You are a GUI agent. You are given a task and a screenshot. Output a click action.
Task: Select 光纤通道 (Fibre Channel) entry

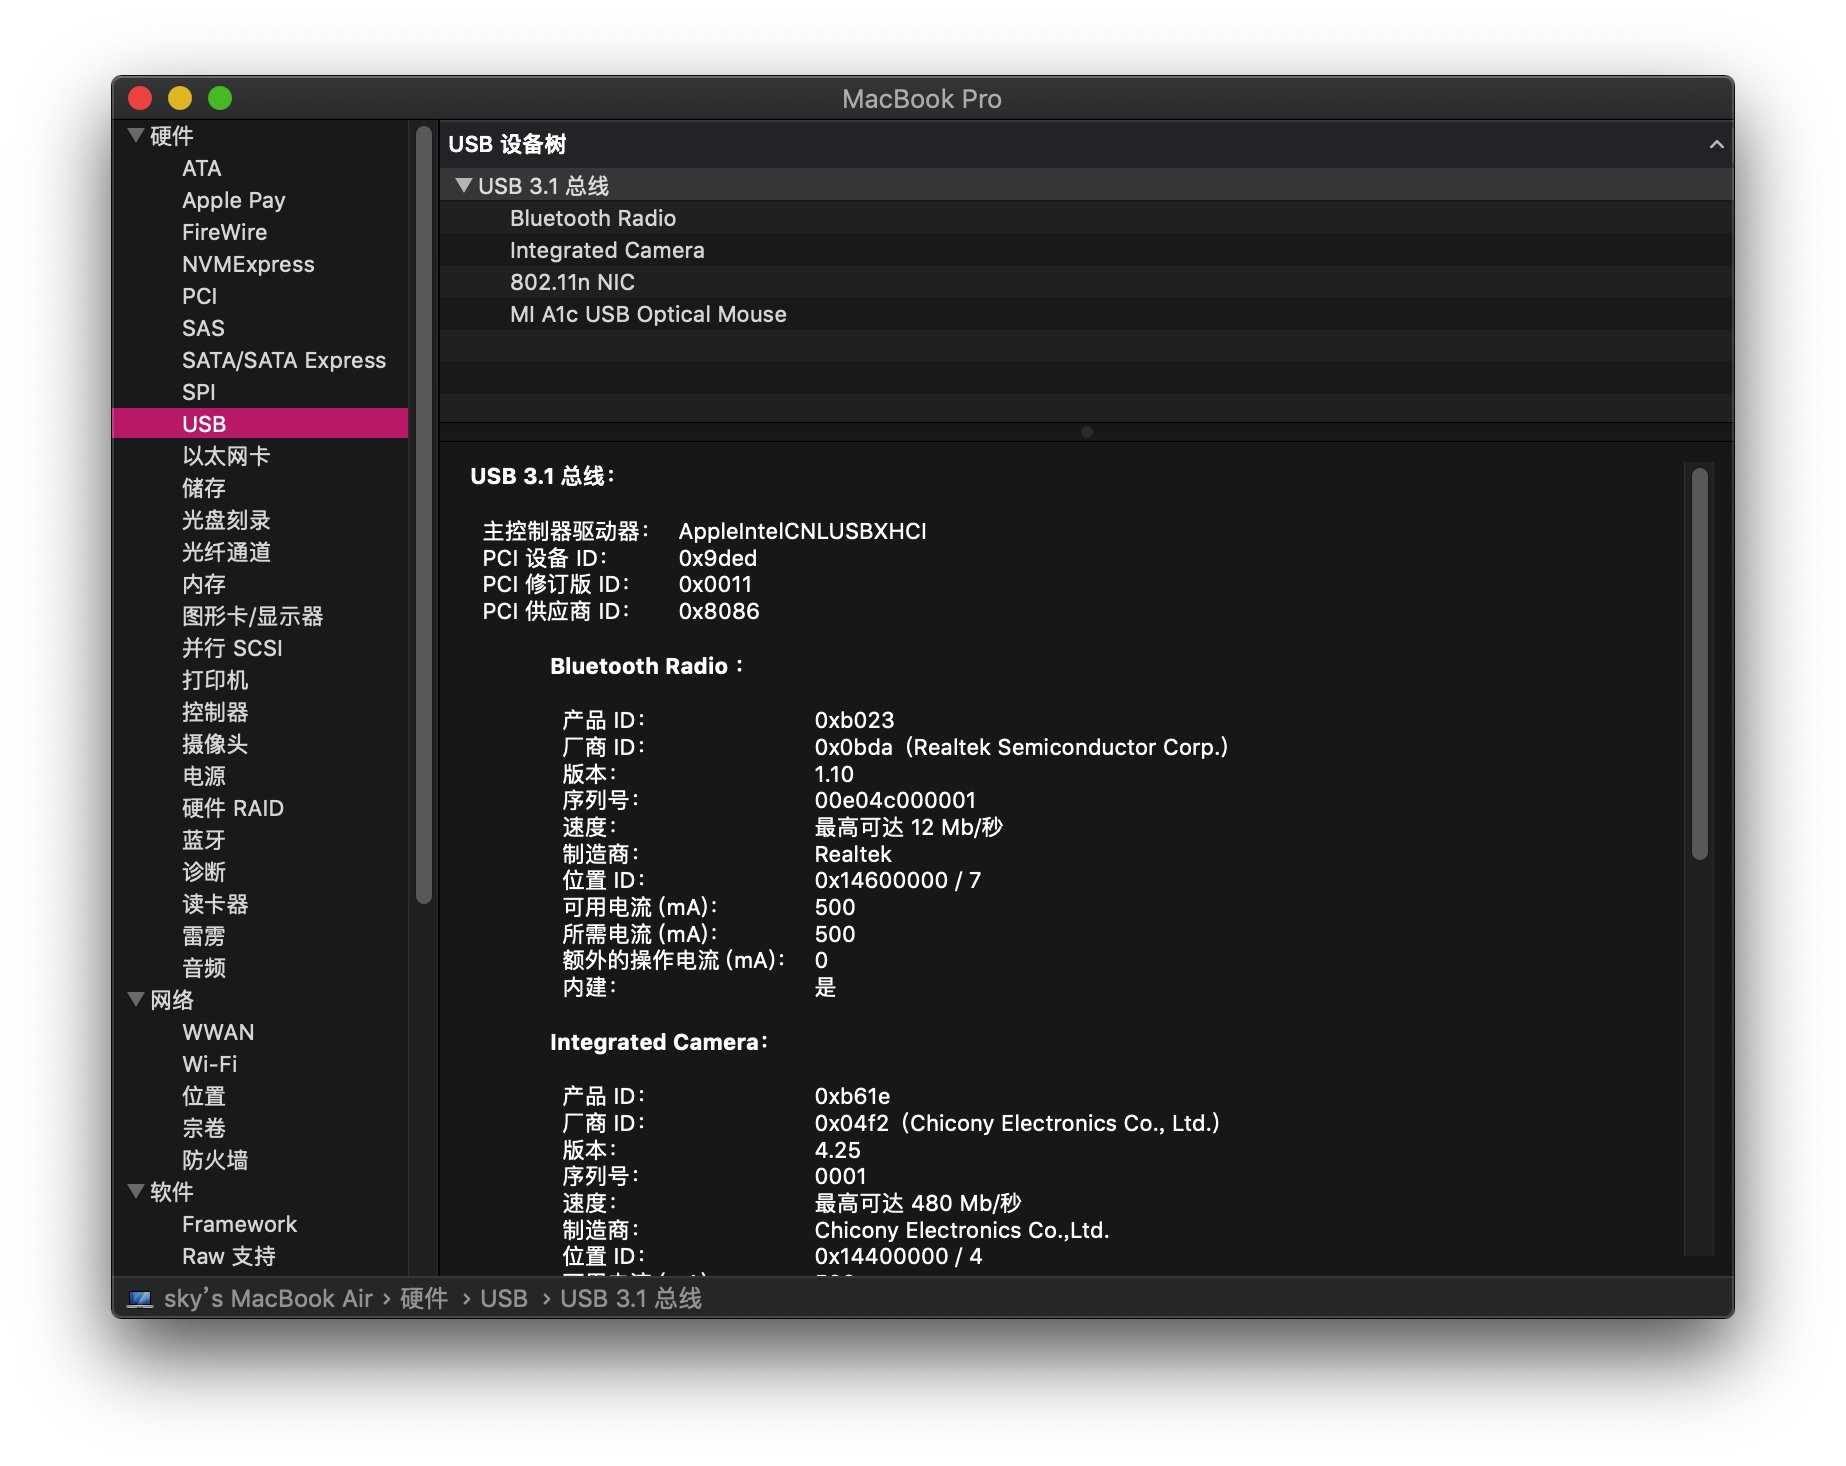point(226,552)
